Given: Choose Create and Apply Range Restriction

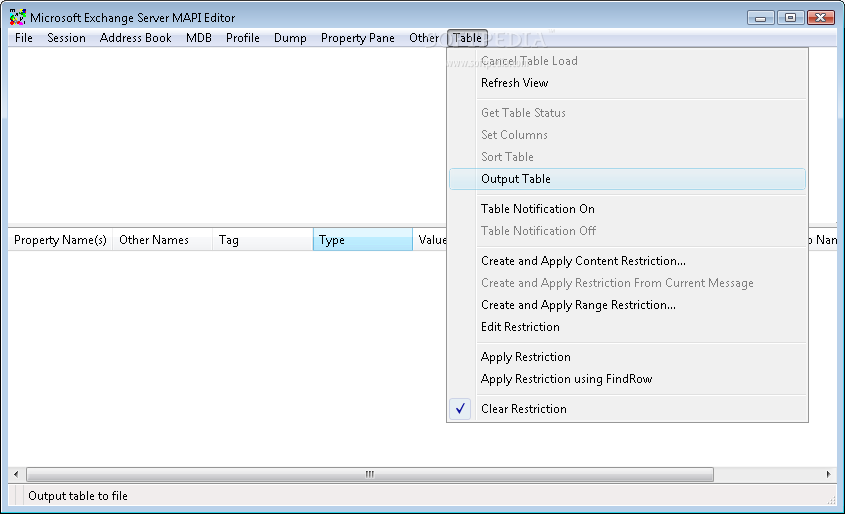Looking at the screenshot, I should (x=627, y=305).
